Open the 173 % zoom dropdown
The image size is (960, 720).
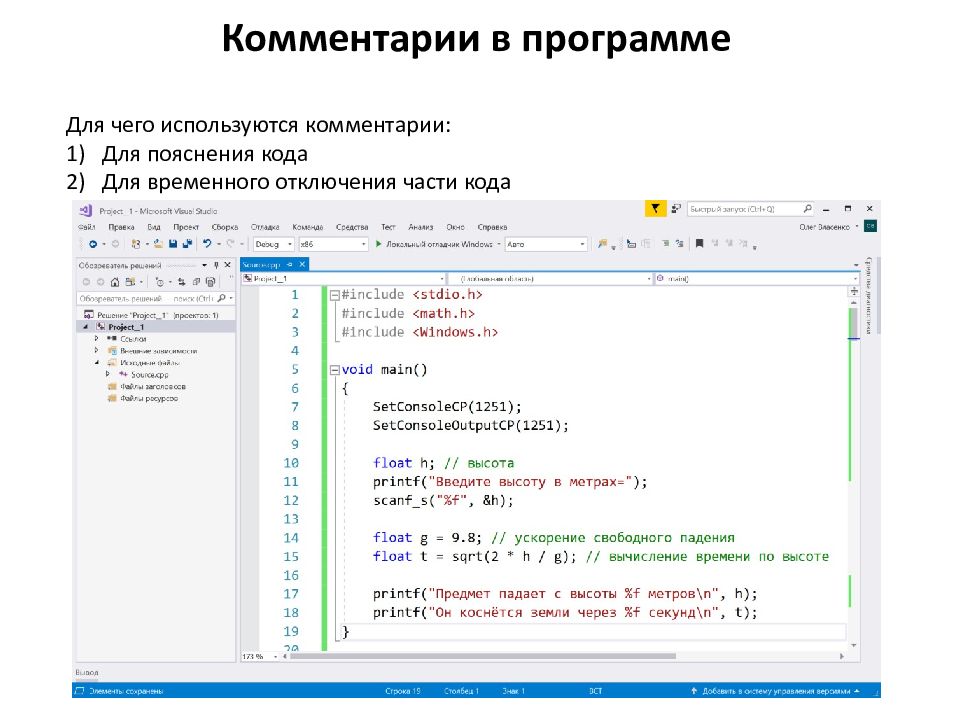click(x=260, y=656)
